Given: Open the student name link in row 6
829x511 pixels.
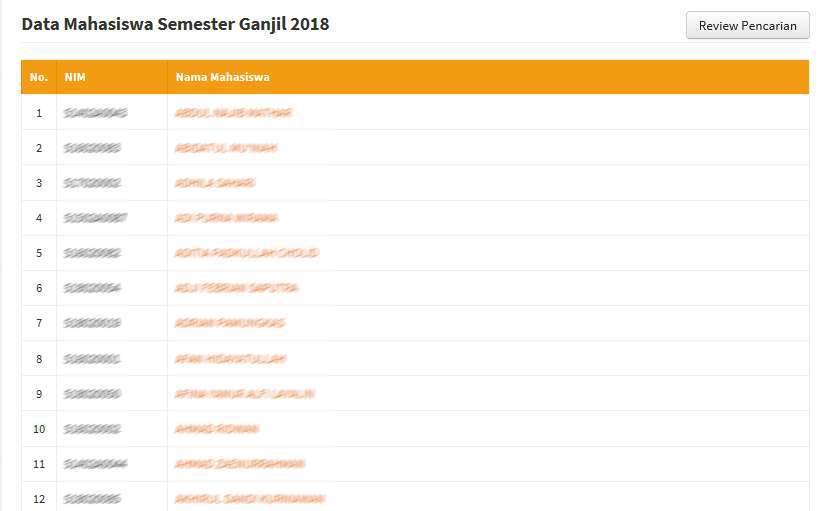Looking at the screenshot, I should click(236, 288).
